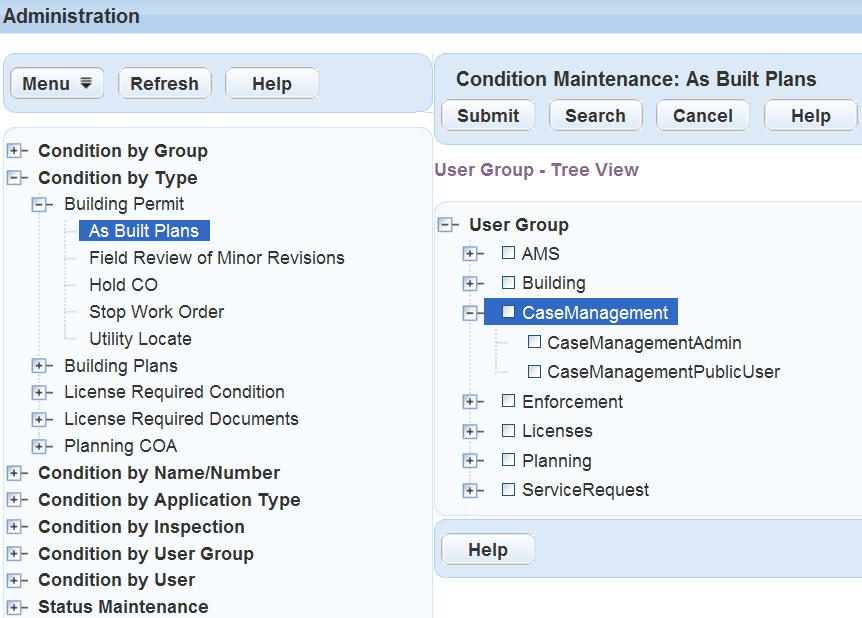Viewport: 862px width, 618px height.
Task: Expand the ServiceRequest plus icon
Action: pyautogui.click(x=470, y=490)
